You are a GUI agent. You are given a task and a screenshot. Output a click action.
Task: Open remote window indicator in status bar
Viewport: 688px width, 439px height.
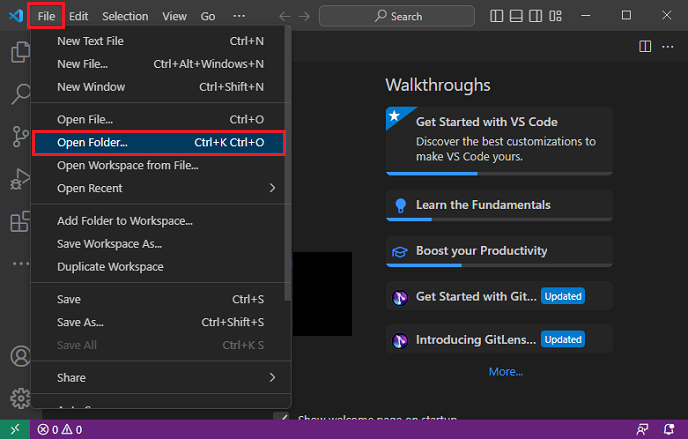tap(15, 429)
